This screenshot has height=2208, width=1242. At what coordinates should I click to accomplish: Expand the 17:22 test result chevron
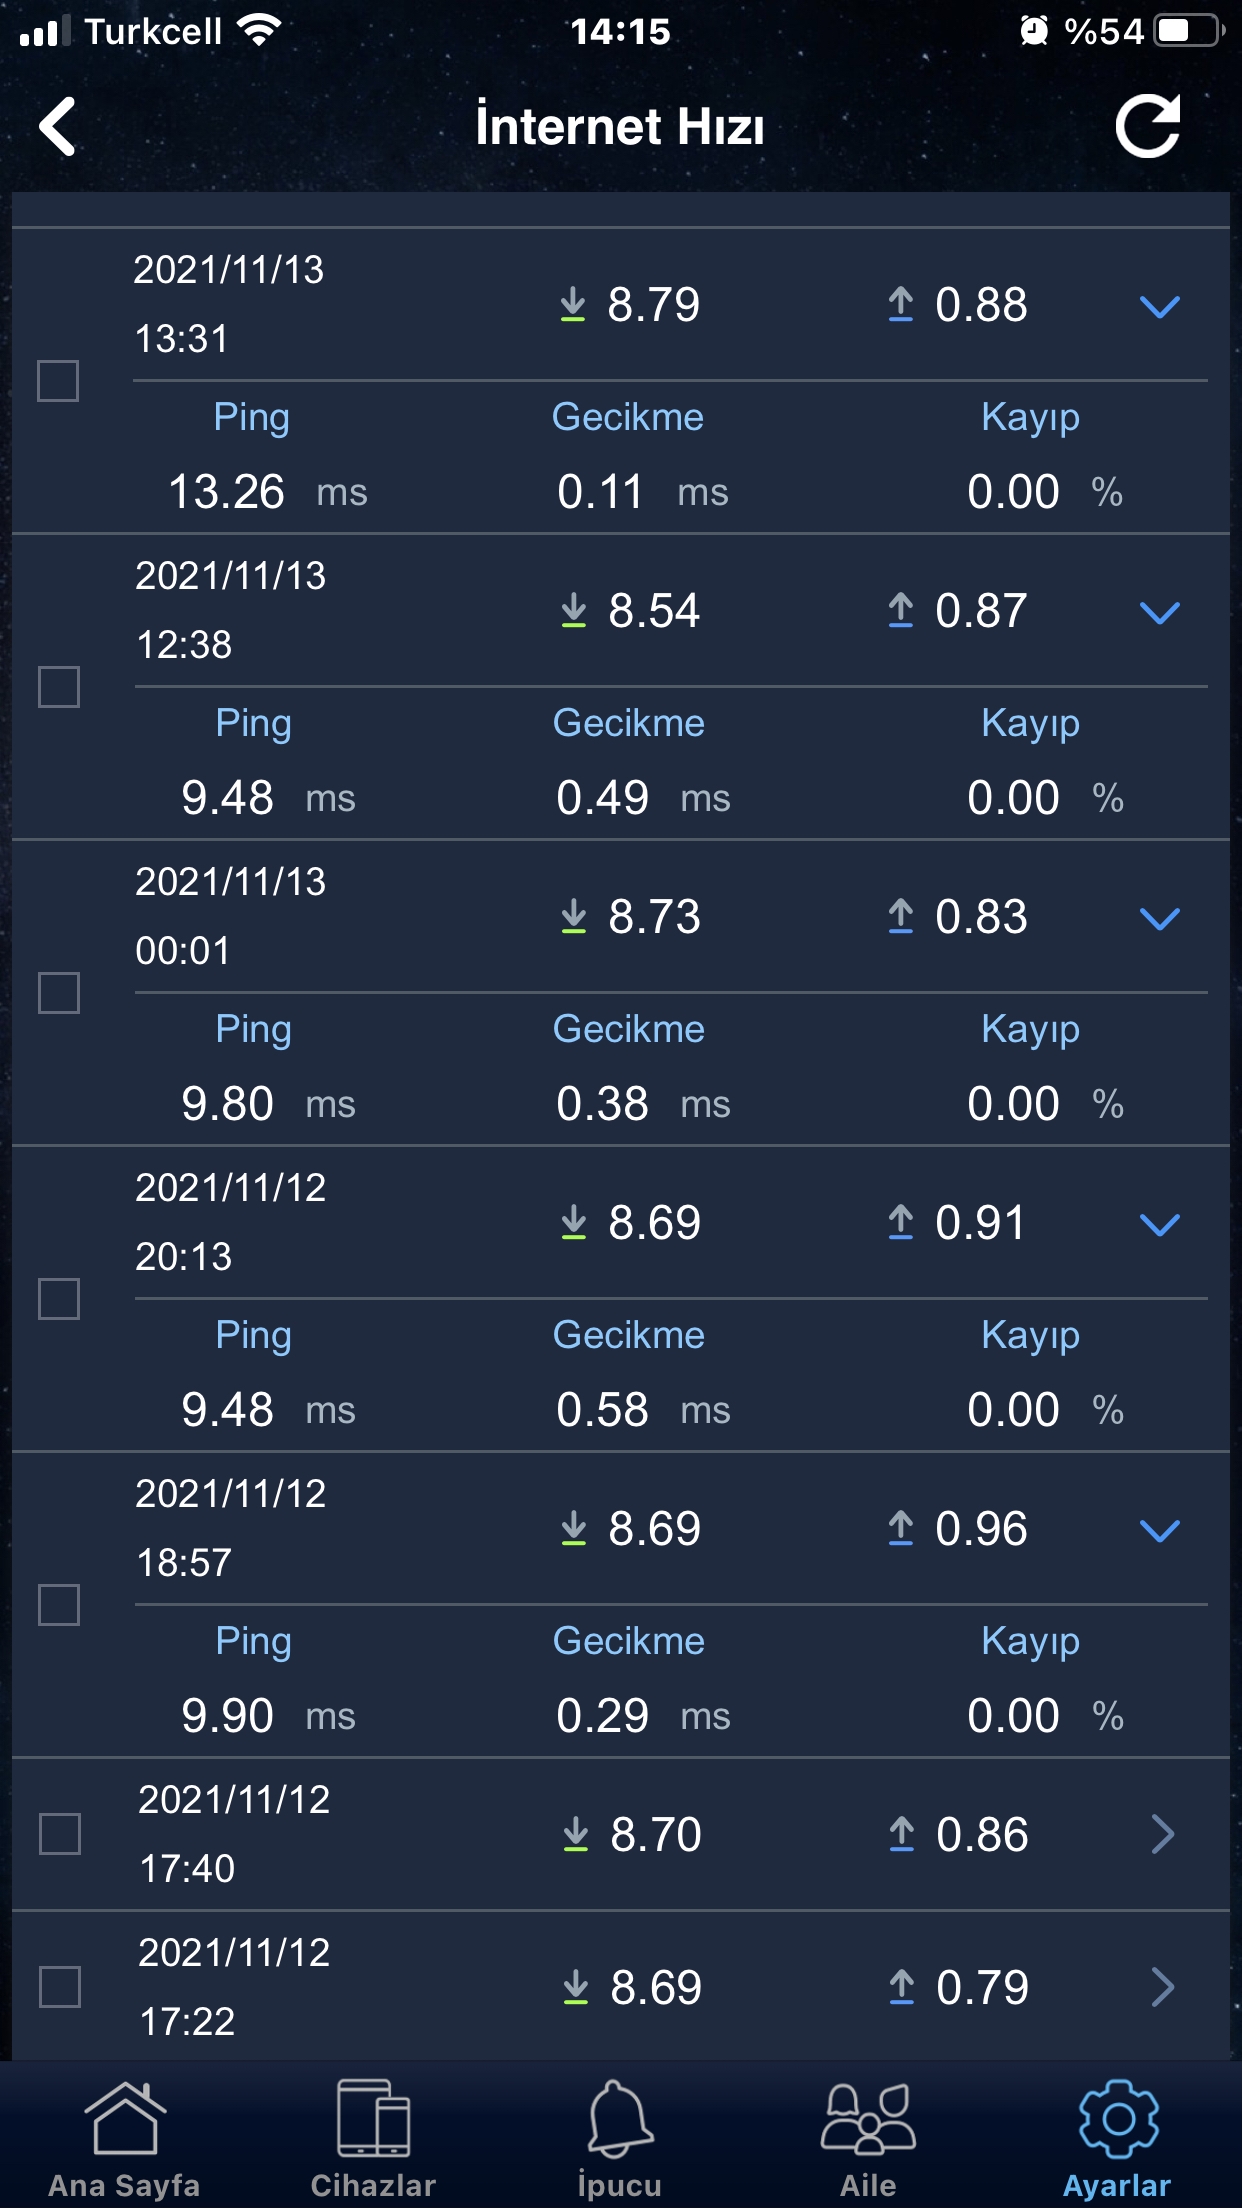(1162, 1987)
